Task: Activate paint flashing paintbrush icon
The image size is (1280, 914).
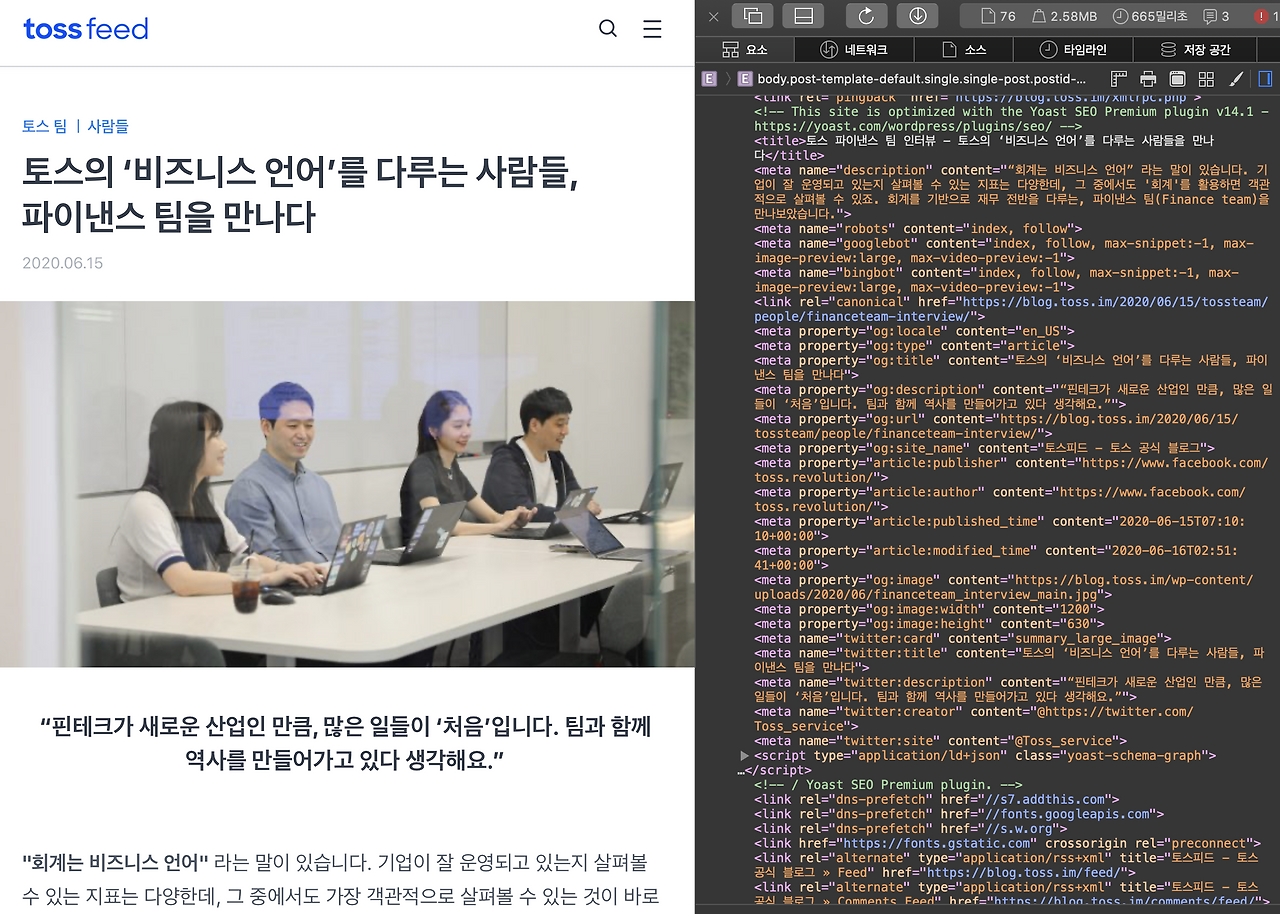Action: click(x=1233, y=78)
